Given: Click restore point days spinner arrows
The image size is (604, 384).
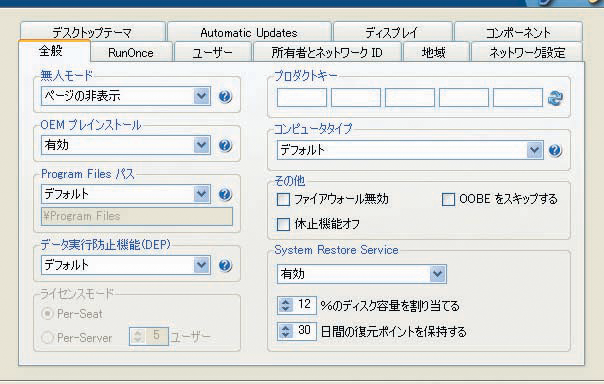Looking at the screenshot, I should (285, 331).
